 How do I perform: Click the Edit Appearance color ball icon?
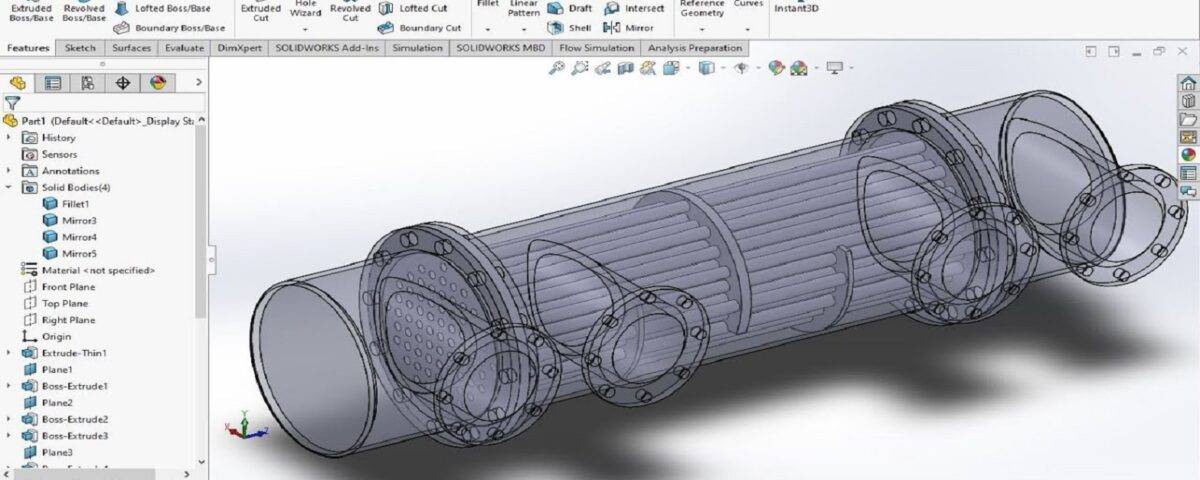pyautogui.click(x=777, y=68)
